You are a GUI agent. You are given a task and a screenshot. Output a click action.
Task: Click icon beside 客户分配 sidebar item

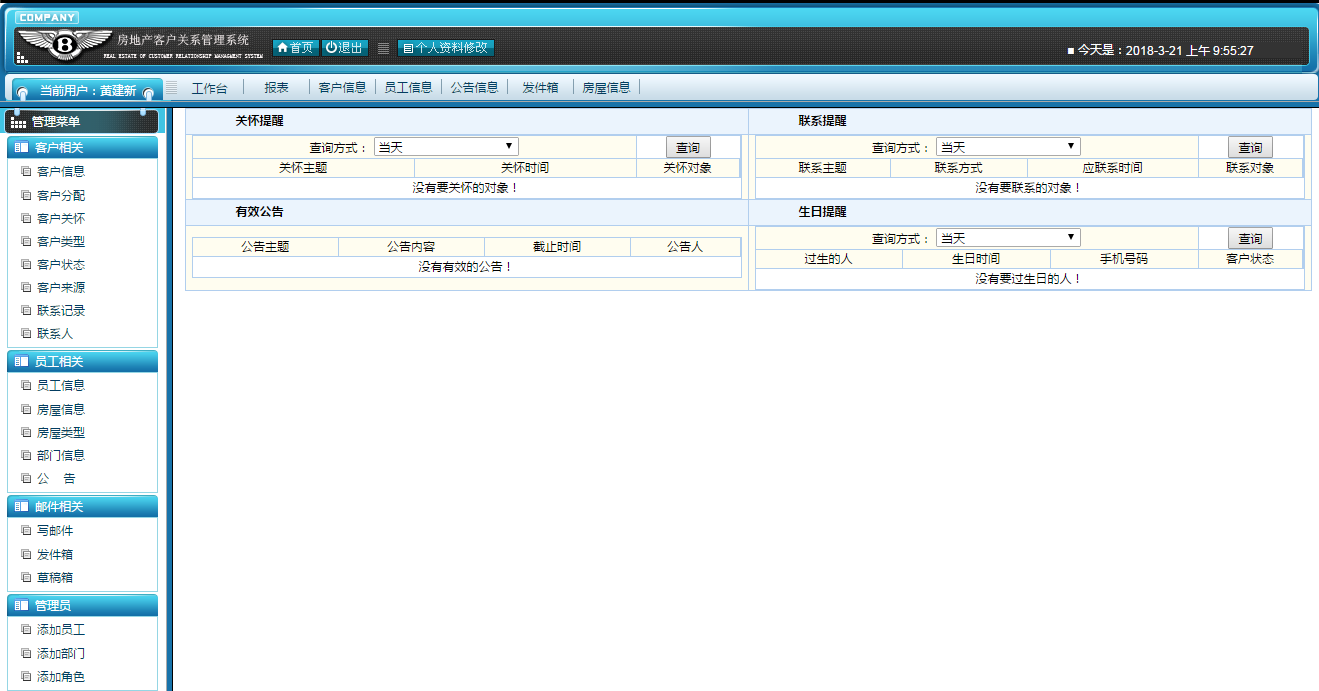click(x=26, y=195)
